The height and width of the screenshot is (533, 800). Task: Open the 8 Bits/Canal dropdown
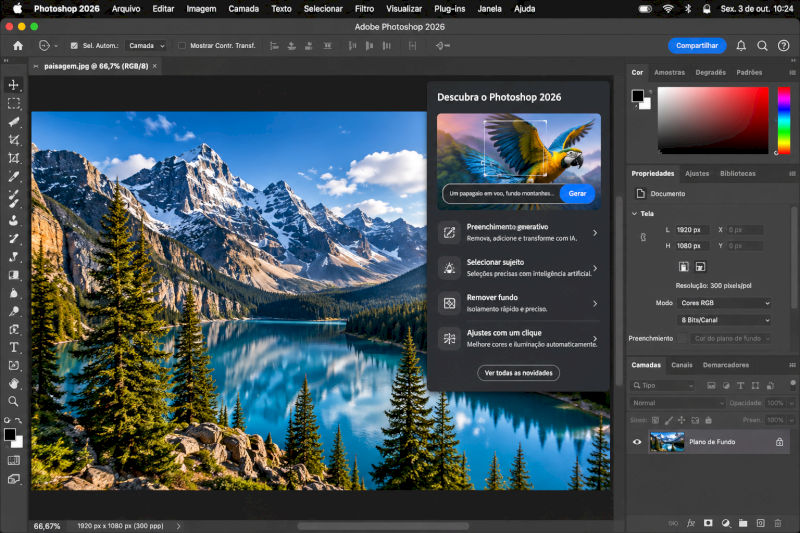(723, 320)
